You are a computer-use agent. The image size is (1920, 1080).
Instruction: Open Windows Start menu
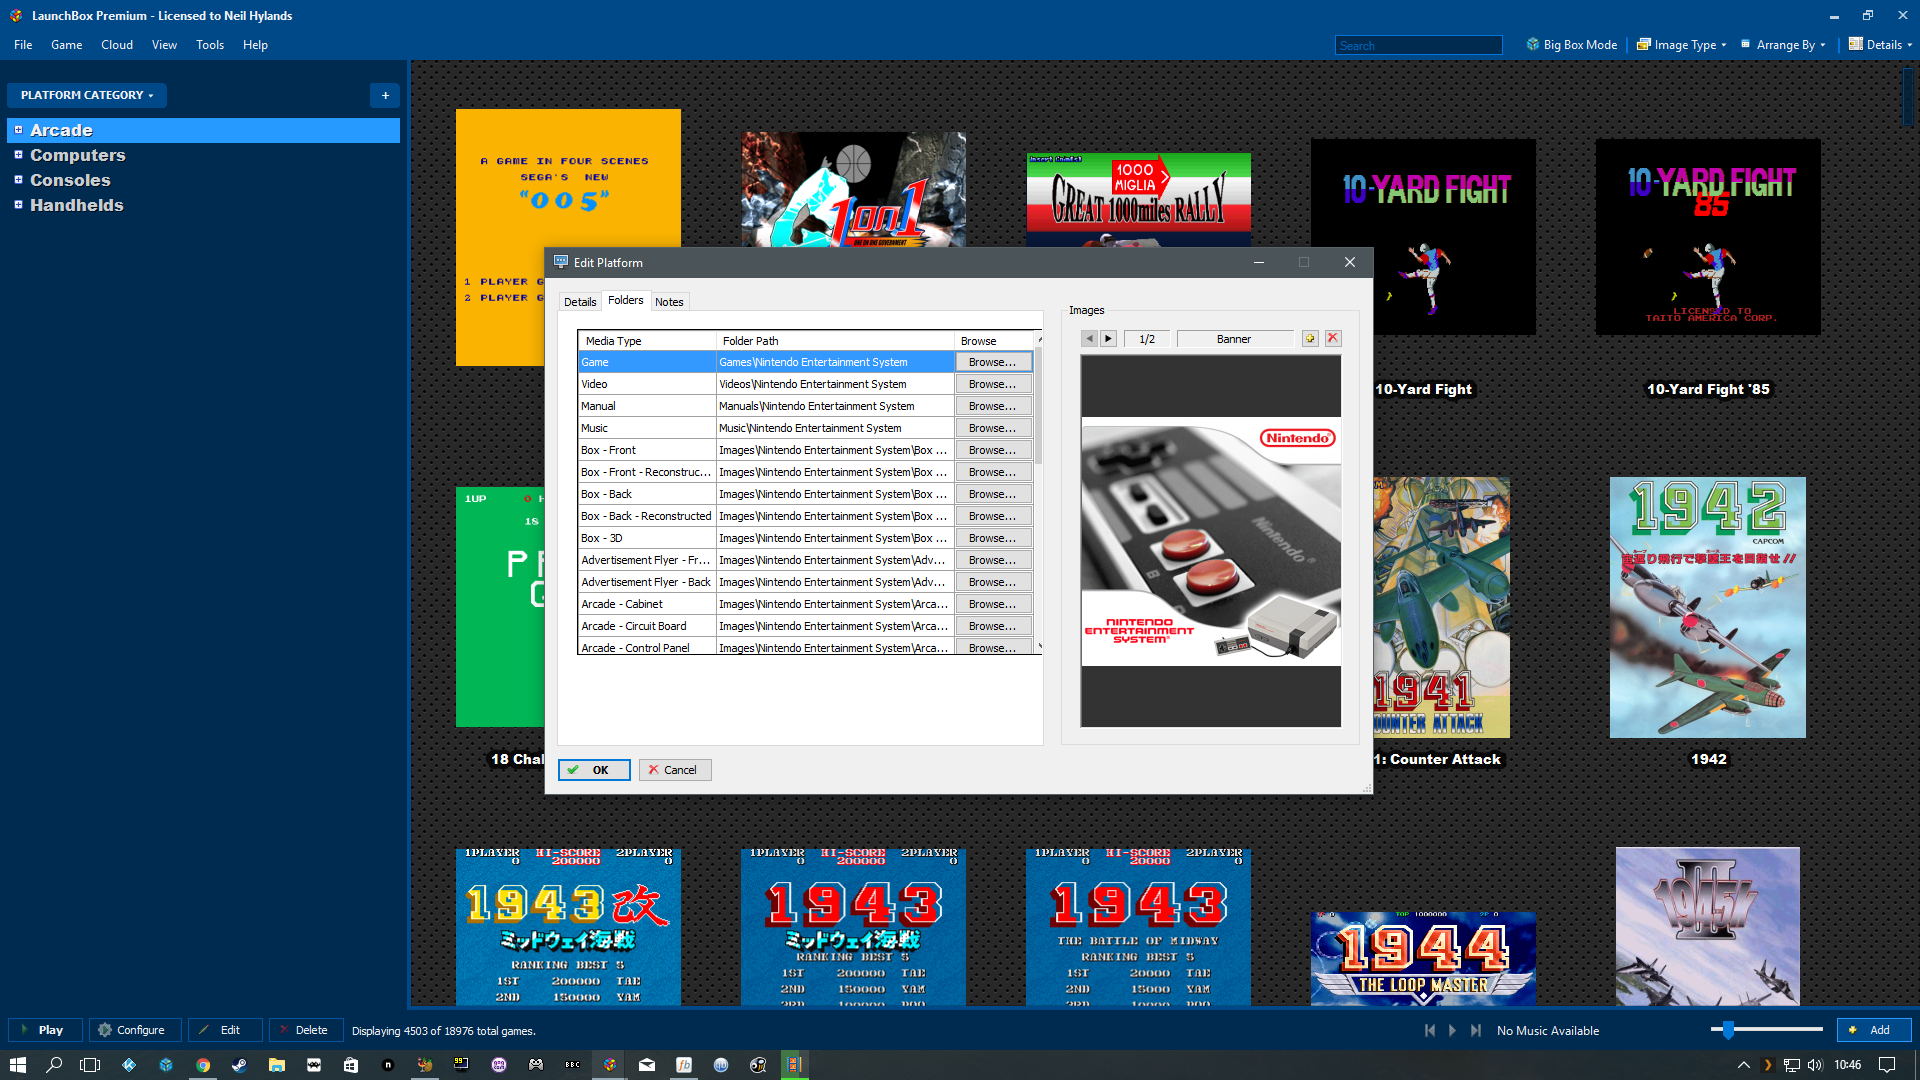(x=17, y=1065)
